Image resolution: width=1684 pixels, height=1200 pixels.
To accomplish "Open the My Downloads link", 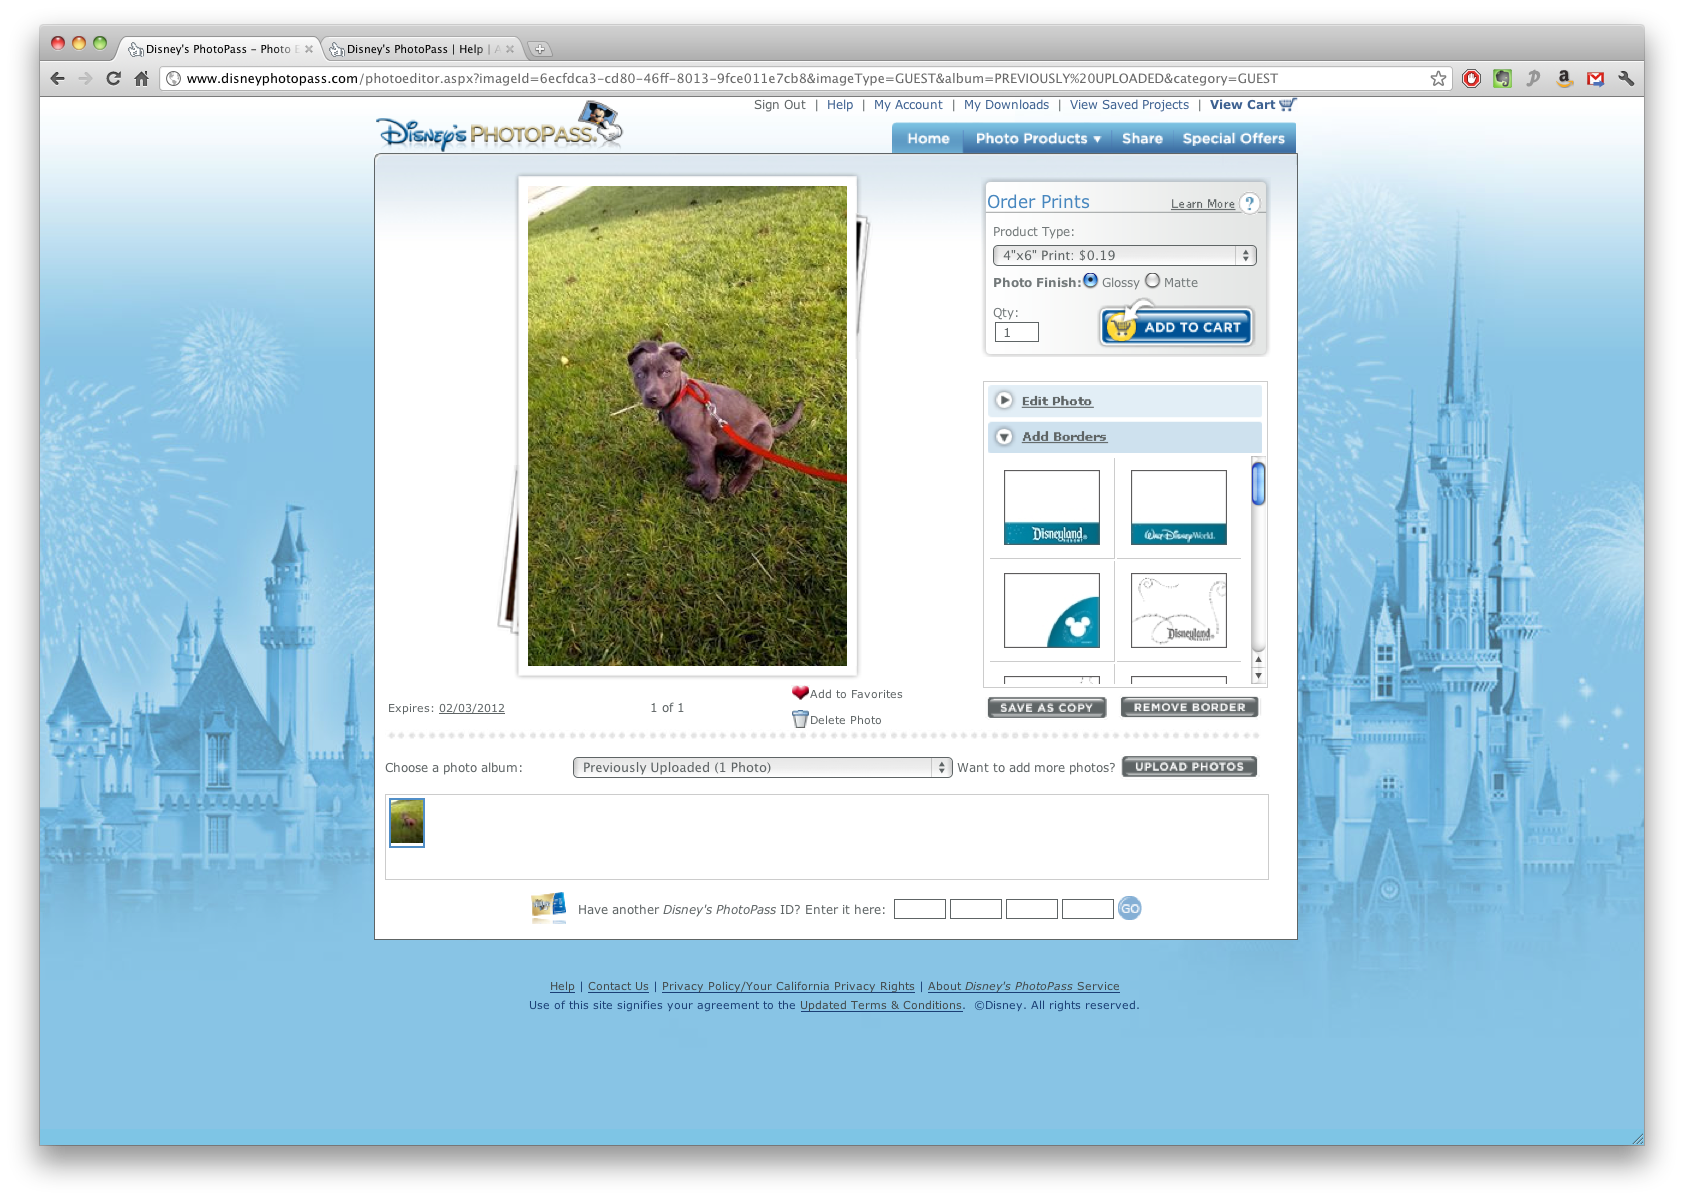I will [1006, 104].
